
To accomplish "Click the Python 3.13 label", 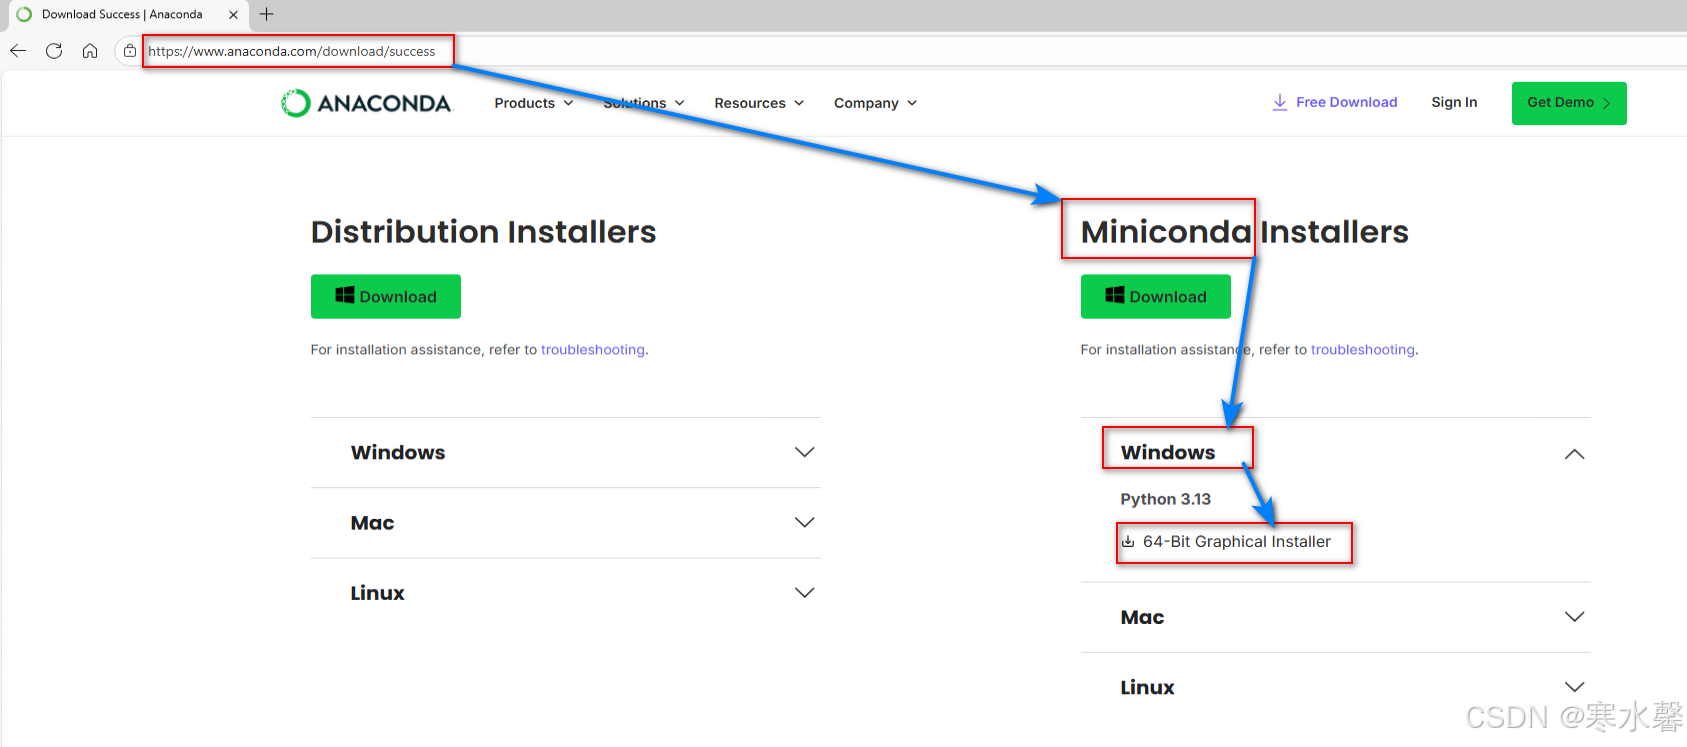I will 1165,499.
